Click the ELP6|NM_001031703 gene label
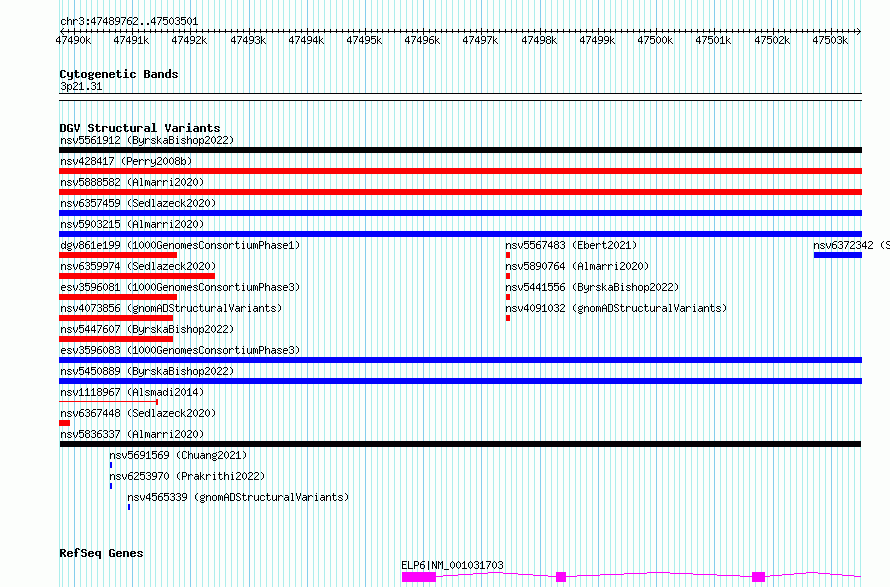The image size is (890, 587). click(452, 565)
